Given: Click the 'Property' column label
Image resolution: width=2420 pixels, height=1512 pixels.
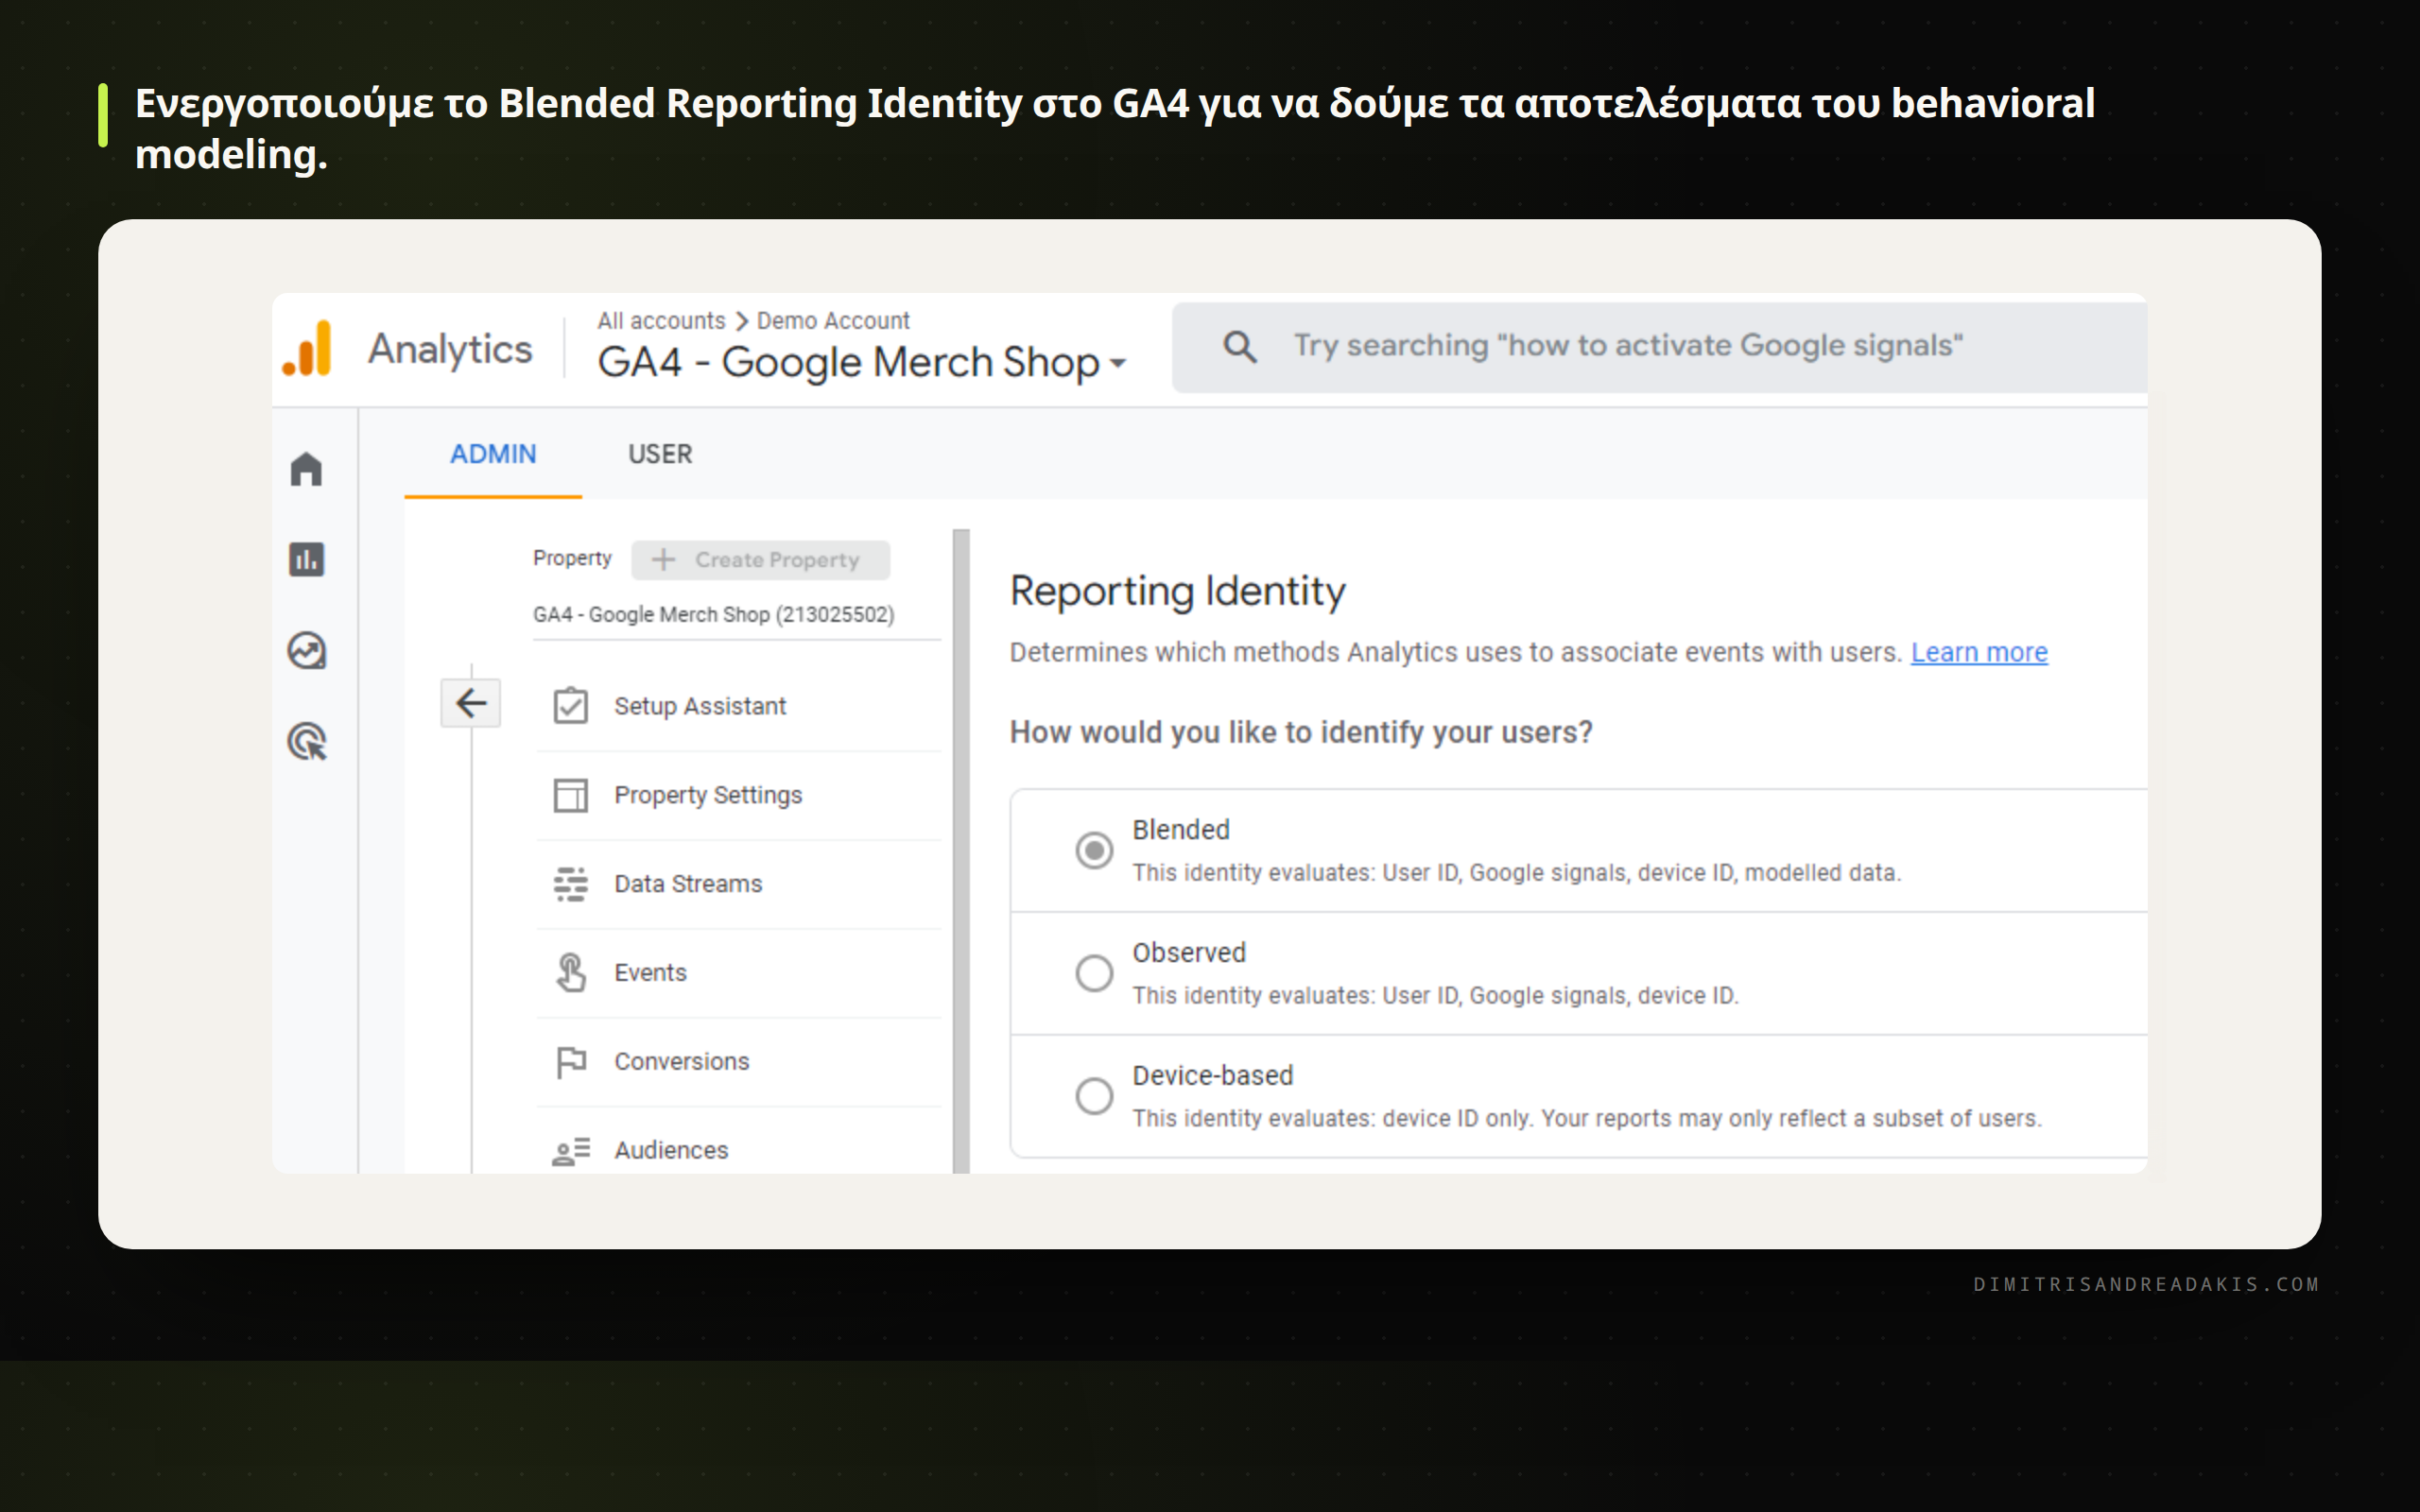Looking at the screenshot, I should pyautogui.click(x=572, y=558).
